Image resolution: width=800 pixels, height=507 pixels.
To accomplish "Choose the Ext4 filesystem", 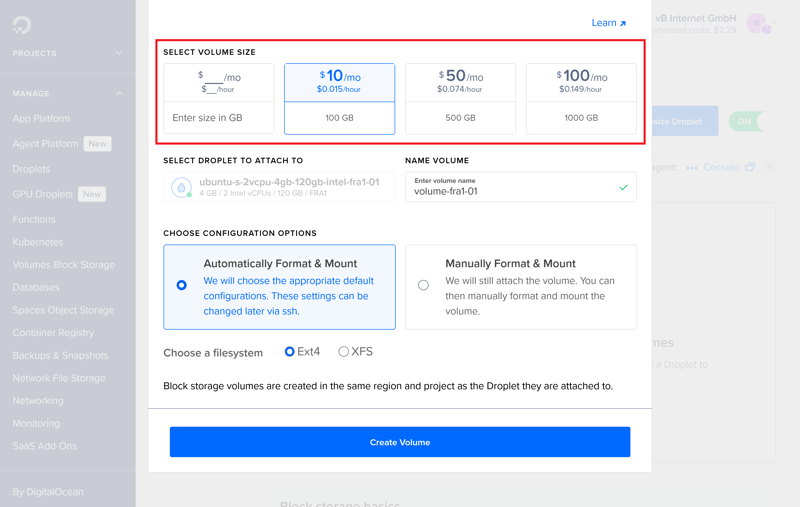I will pos(290,352).
